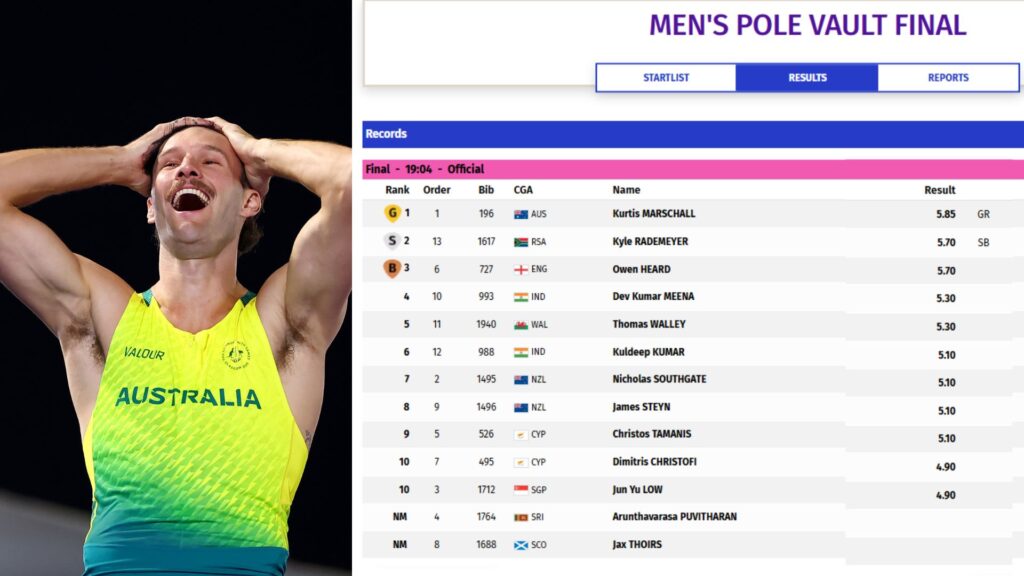Viewport: 1024px width, 576px height.
Task: Click the South Africa flag next to RSA
Action: pos(520,242)
